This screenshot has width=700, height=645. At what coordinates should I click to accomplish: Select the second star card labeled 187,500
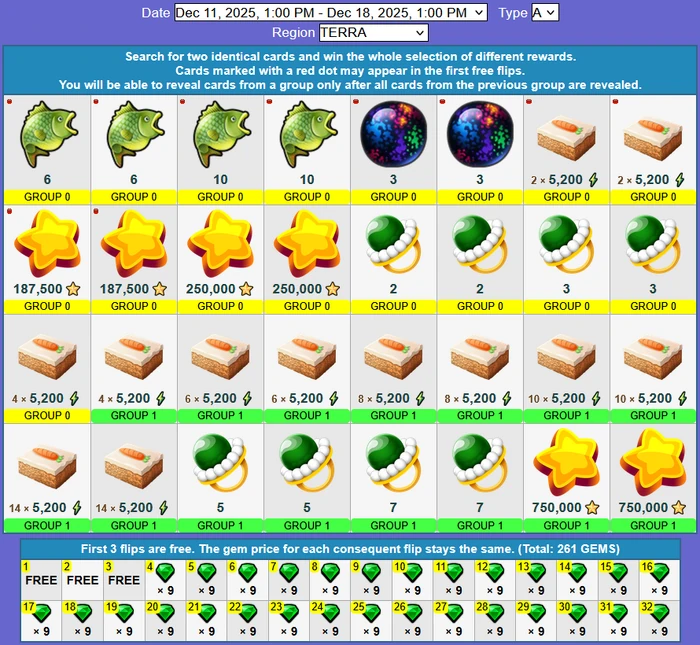click(133, 259)
